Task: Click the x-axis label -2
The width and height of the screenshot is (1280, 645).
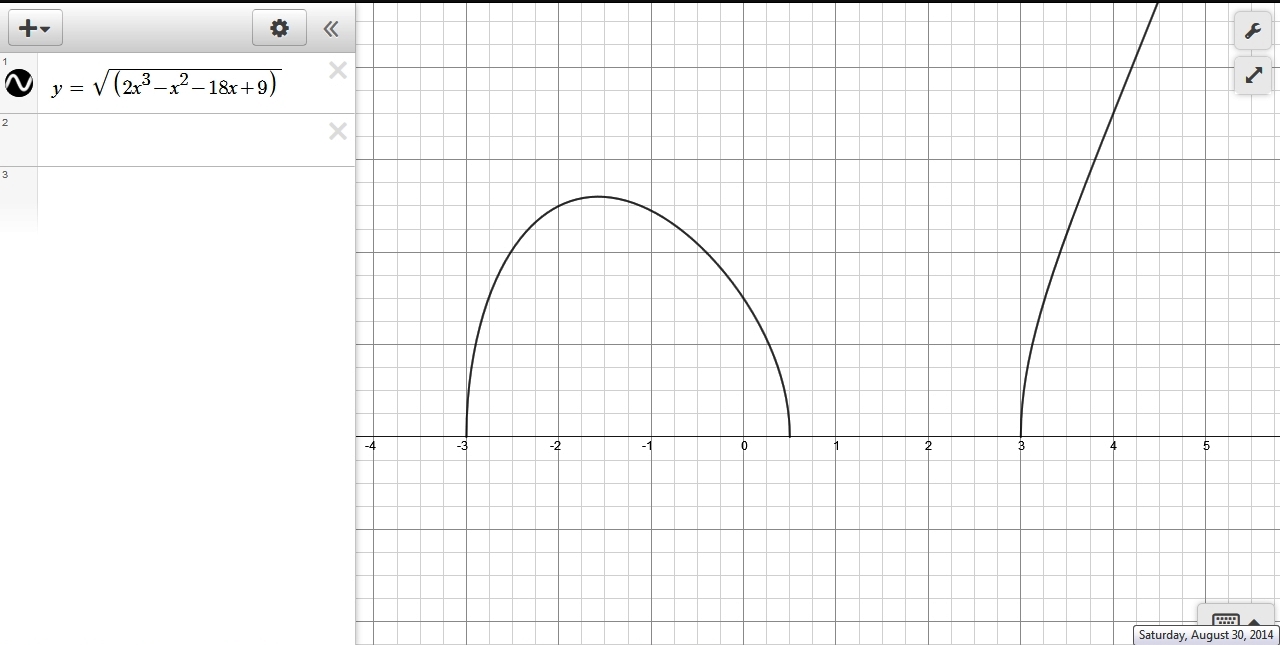Action: coord(555,446)
